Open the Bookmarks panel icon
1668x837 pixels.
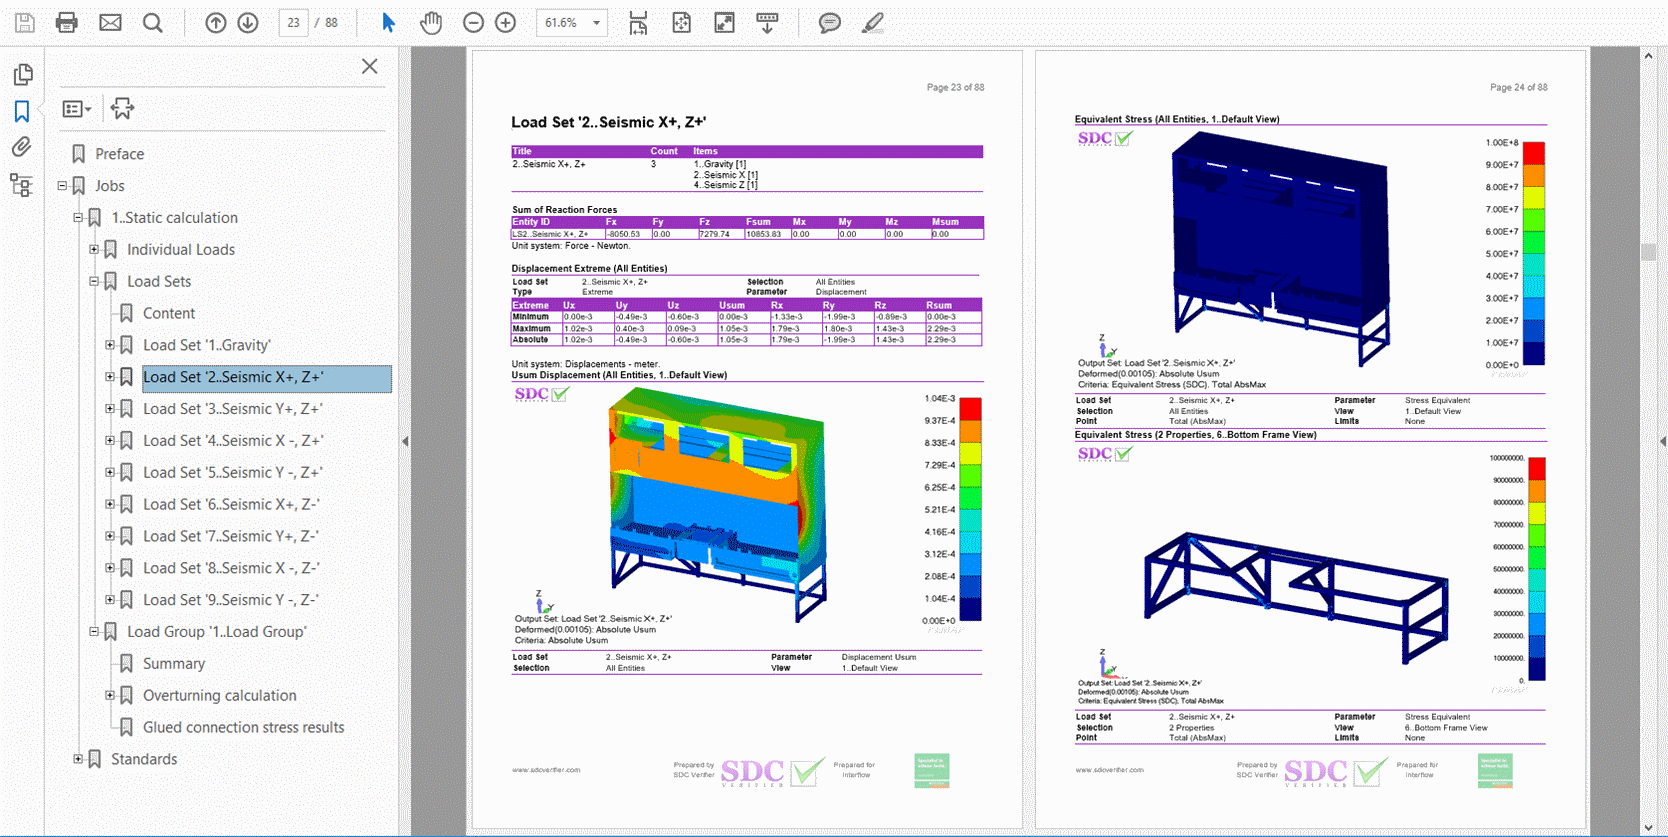pyautogui.click(x=22, y=111)
